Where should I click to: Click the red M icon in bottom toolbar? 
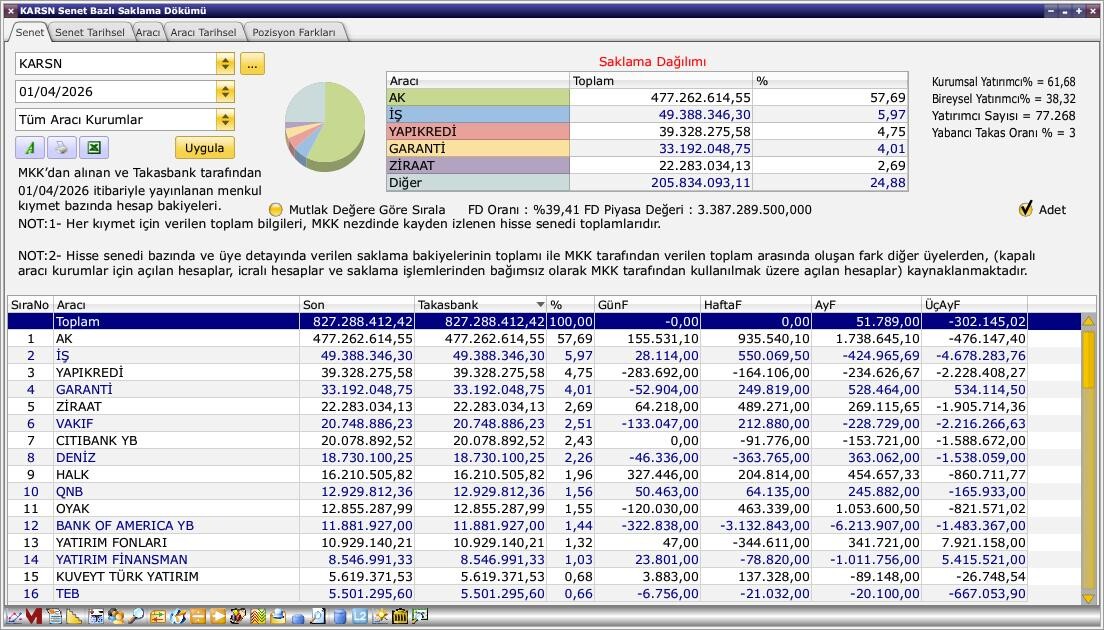[x=34, y=617]
